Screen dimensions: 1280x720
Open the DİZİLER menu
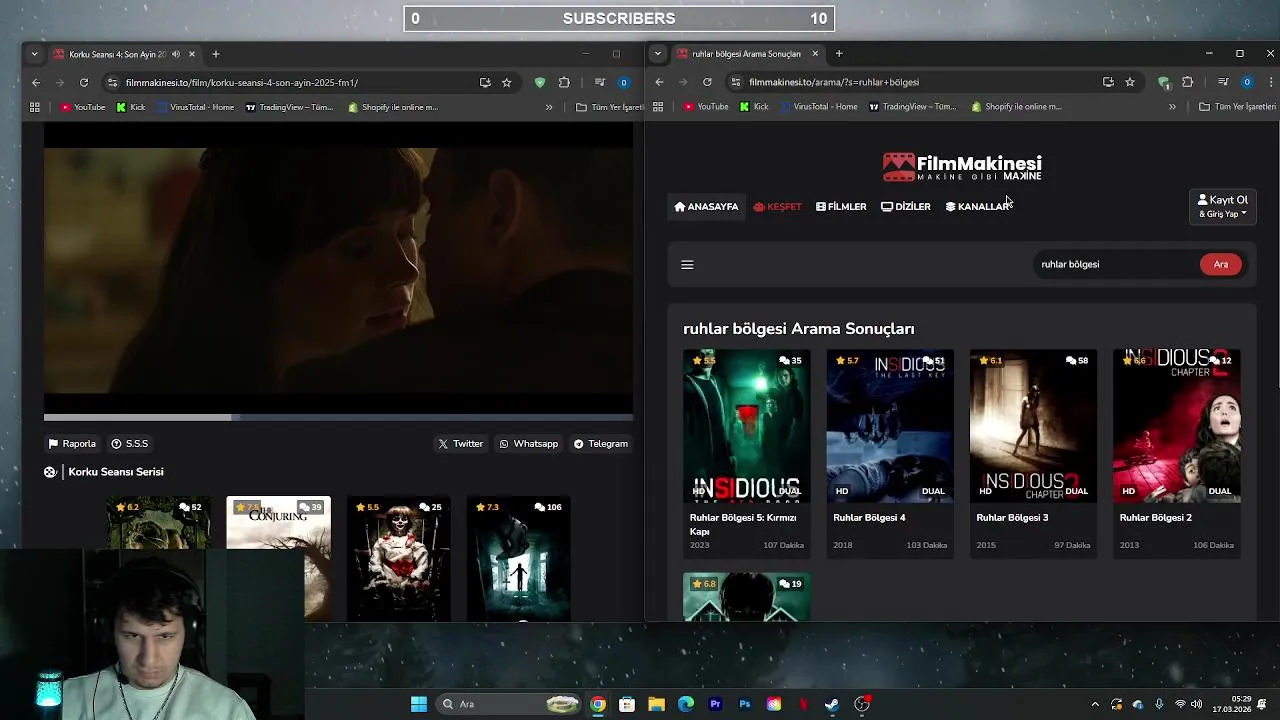click(x=906, y=207)
